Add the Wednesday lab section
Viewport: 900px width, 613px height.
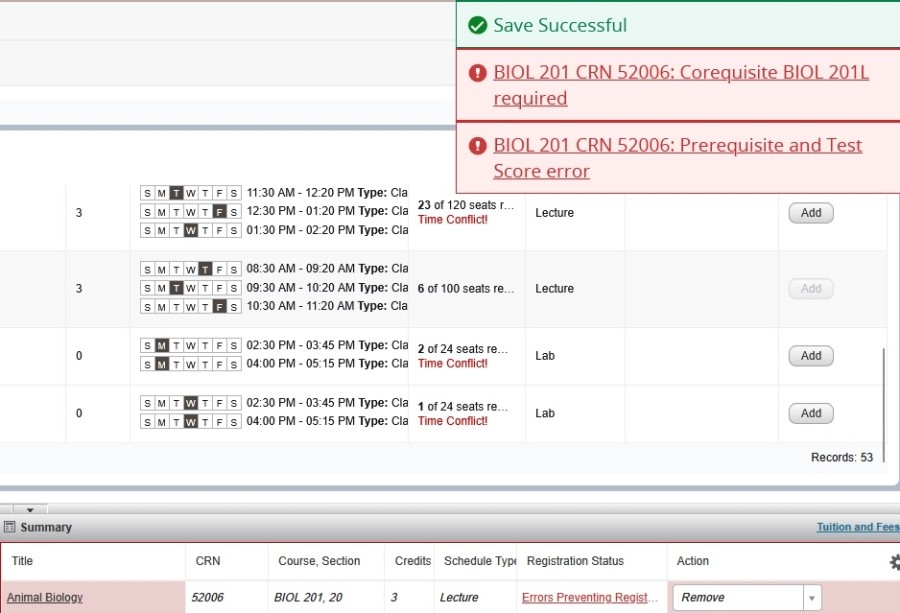[810, 414]
